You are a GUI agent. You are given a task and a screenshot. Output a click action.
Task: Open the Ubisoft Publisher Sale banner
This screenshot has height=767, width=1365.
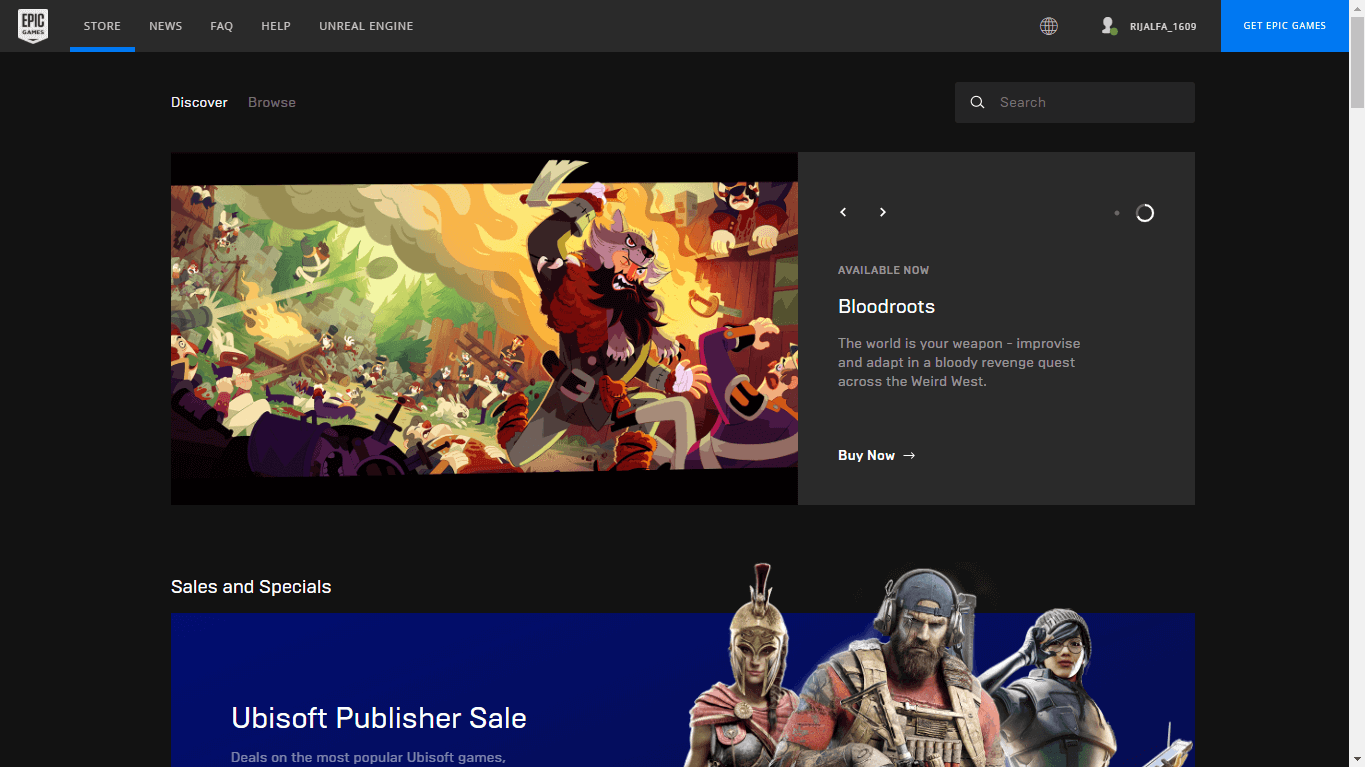683,690
